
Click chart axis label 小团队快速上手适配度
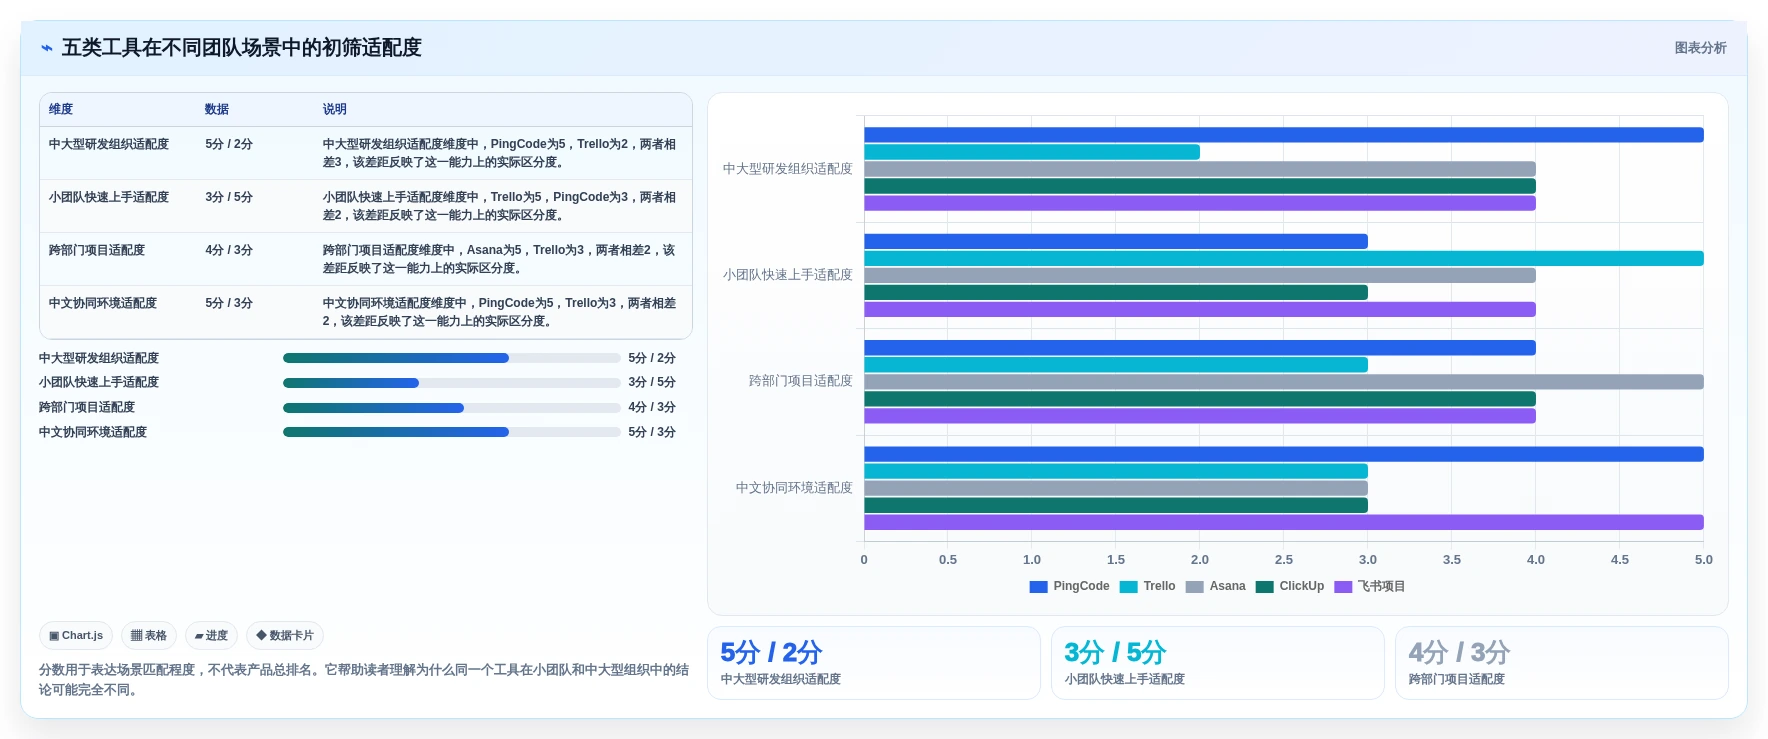tap(788, 275)
